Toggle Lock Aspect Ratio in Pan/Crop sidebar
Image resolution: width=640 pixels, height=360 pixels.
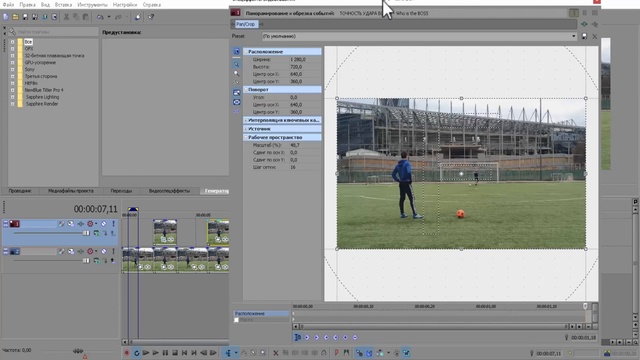click(x=236, y=93)
